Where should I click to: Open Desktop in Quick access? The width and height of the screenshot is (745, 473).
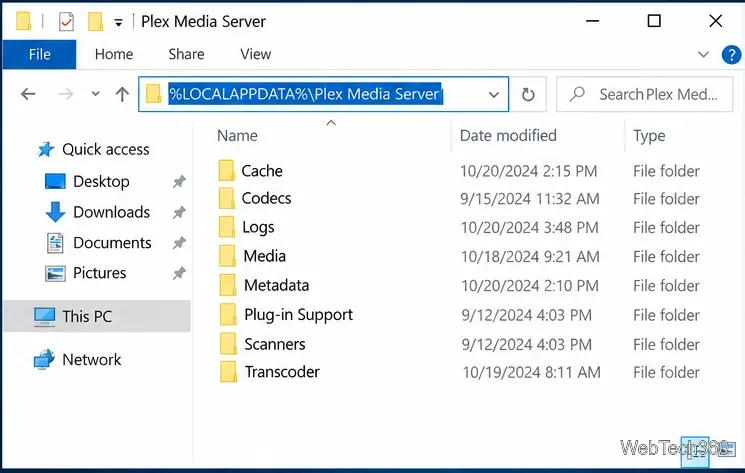pos(101,181)
